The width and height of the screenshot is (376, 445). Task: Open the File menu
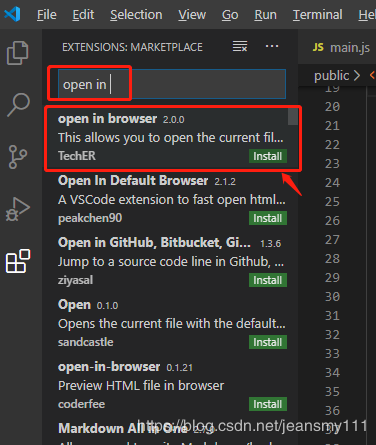click(x=47, y=15)
